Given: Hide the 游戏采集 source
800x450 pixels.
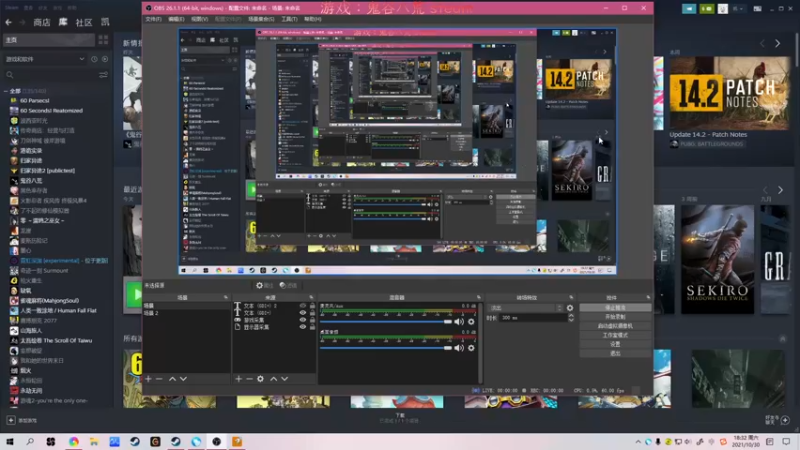Looking at the screenshot, I should click(x=303, y=320).
